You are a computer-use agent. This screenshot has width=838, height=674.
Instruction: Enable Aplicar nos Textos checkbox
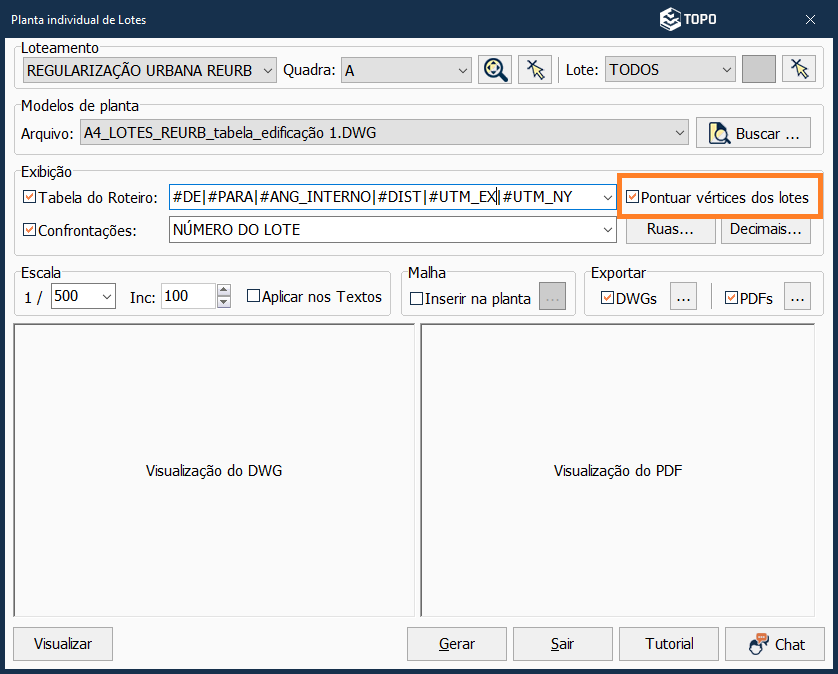click(253, 296)
